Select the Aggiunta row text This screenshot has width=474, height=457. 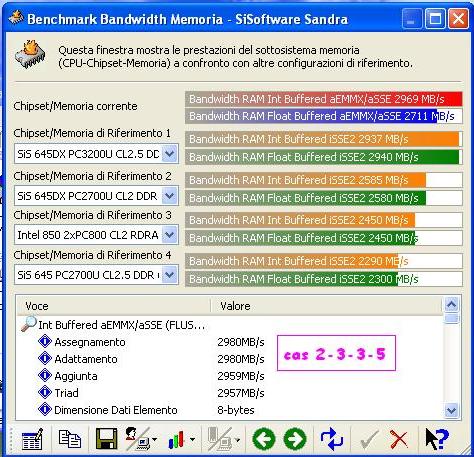click(76, 376)
